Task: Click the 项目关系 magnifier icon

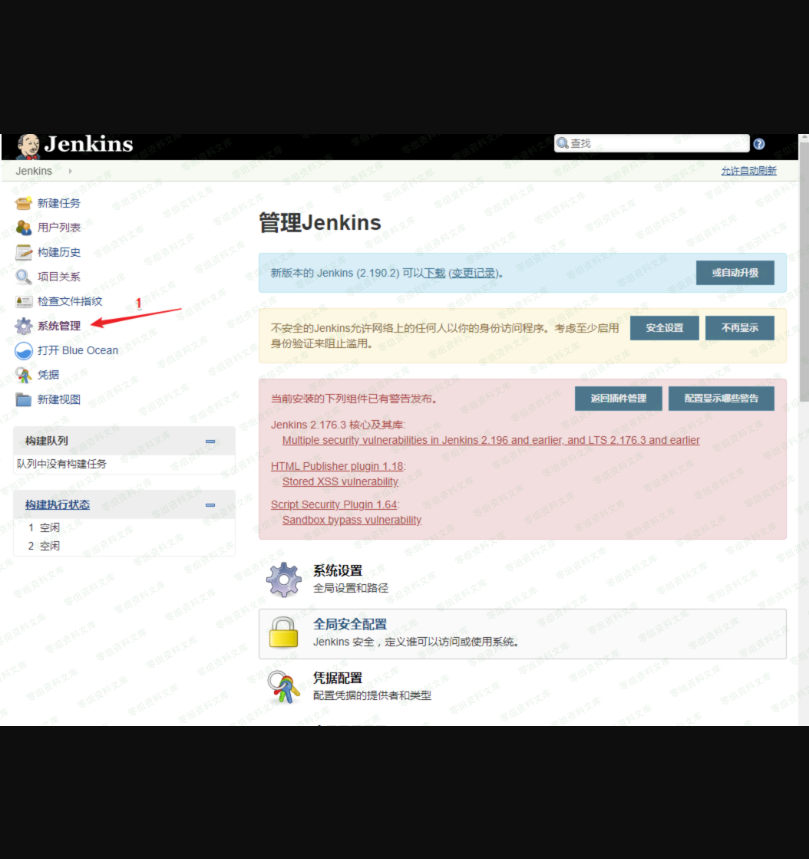Action: 23,277
